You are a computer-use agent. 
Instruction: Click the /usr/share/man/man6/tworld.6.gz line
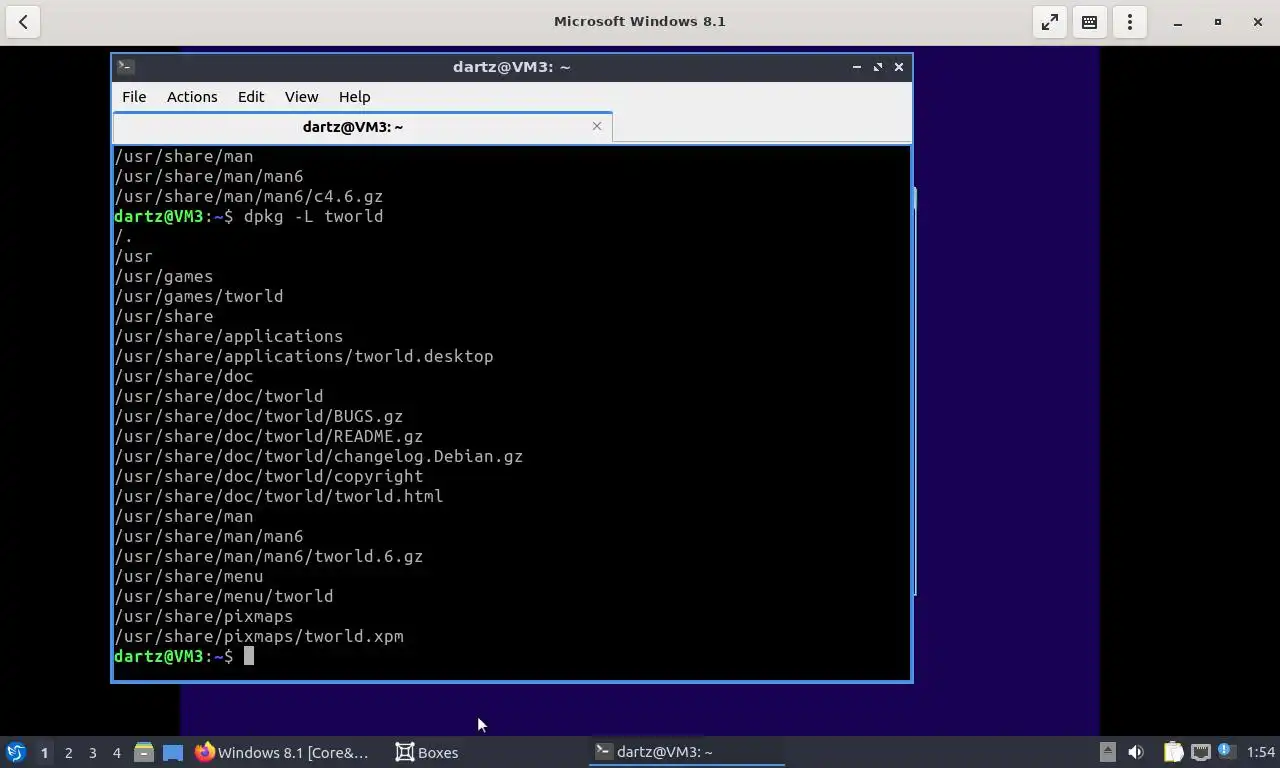point(269,556)
